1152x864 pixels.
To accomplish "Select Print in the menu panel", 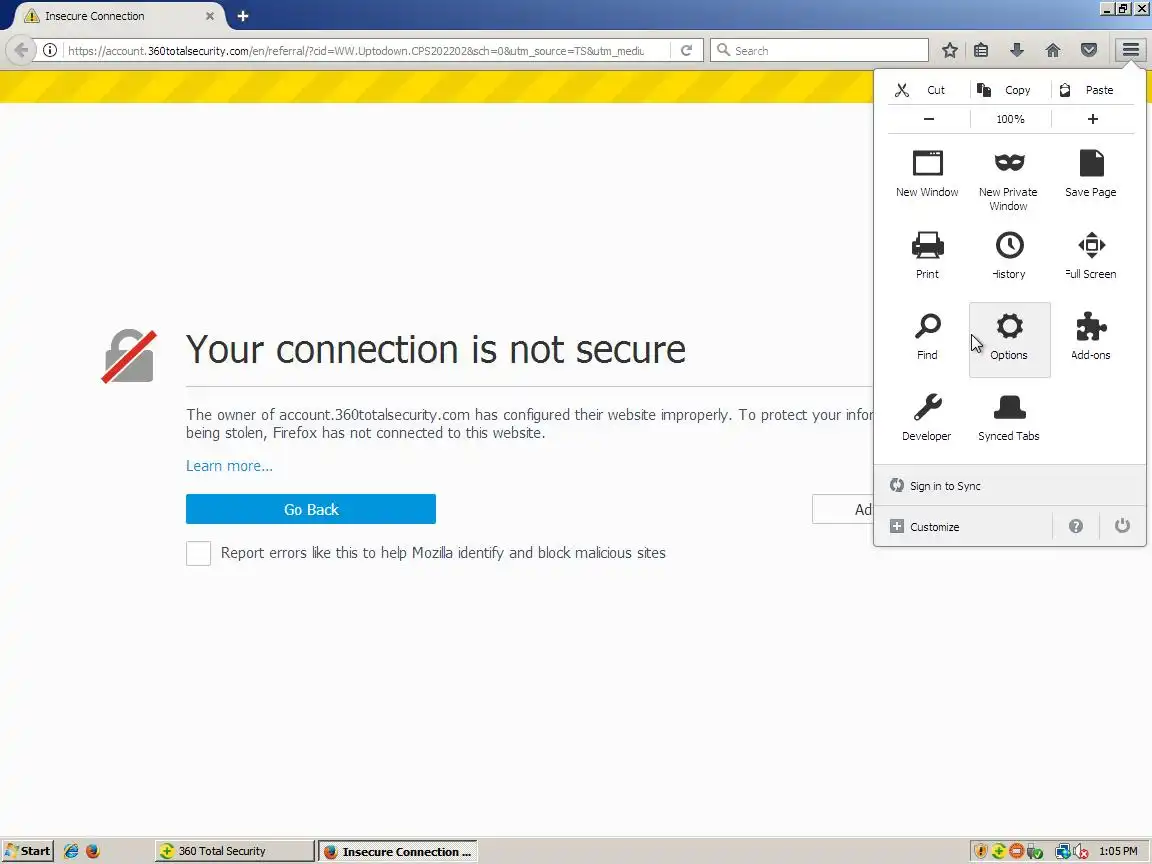I will (x=927, y=256).
